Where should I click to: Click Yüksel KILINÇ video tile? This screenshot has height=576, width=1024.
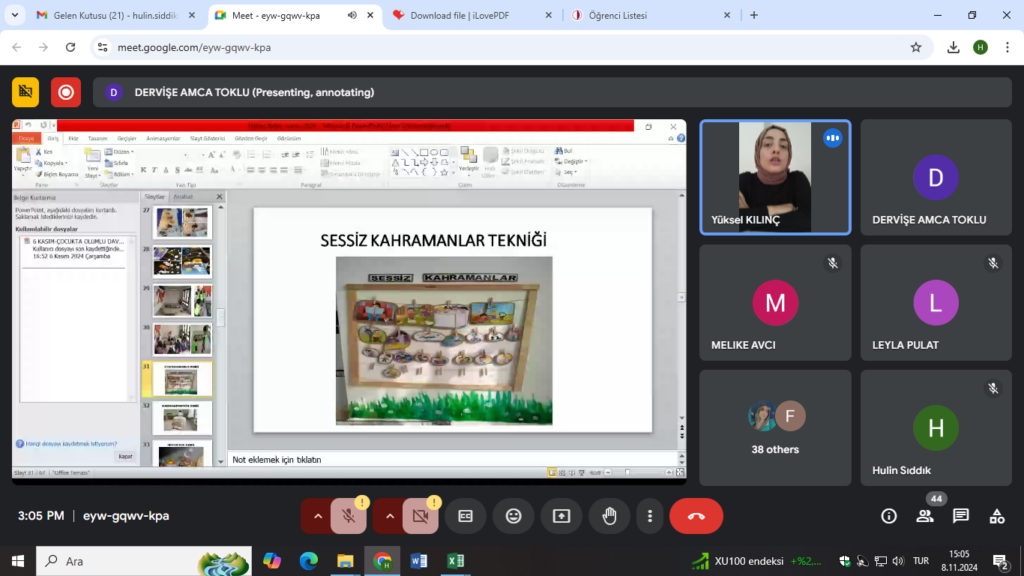coord(775,178)
